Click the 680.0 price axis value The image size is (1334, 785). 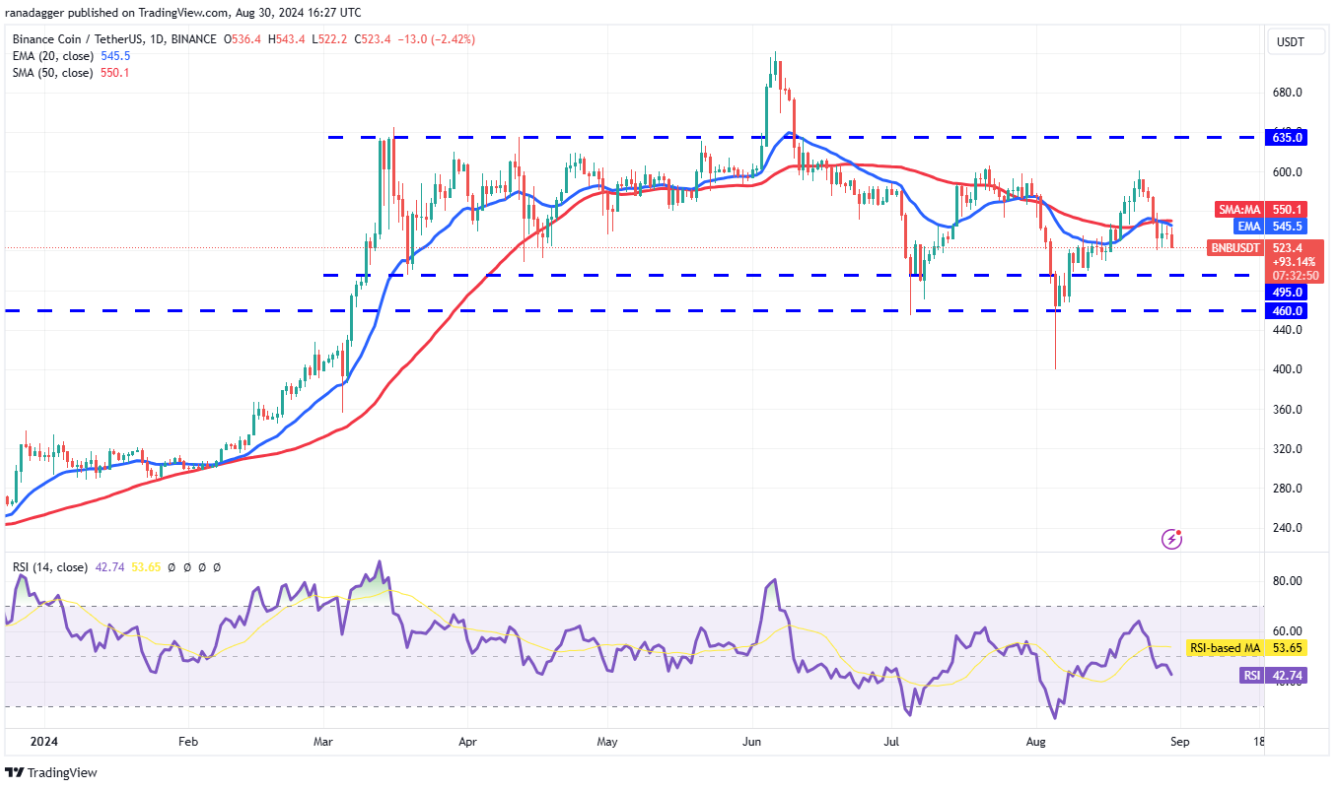tap(1287, 92)
